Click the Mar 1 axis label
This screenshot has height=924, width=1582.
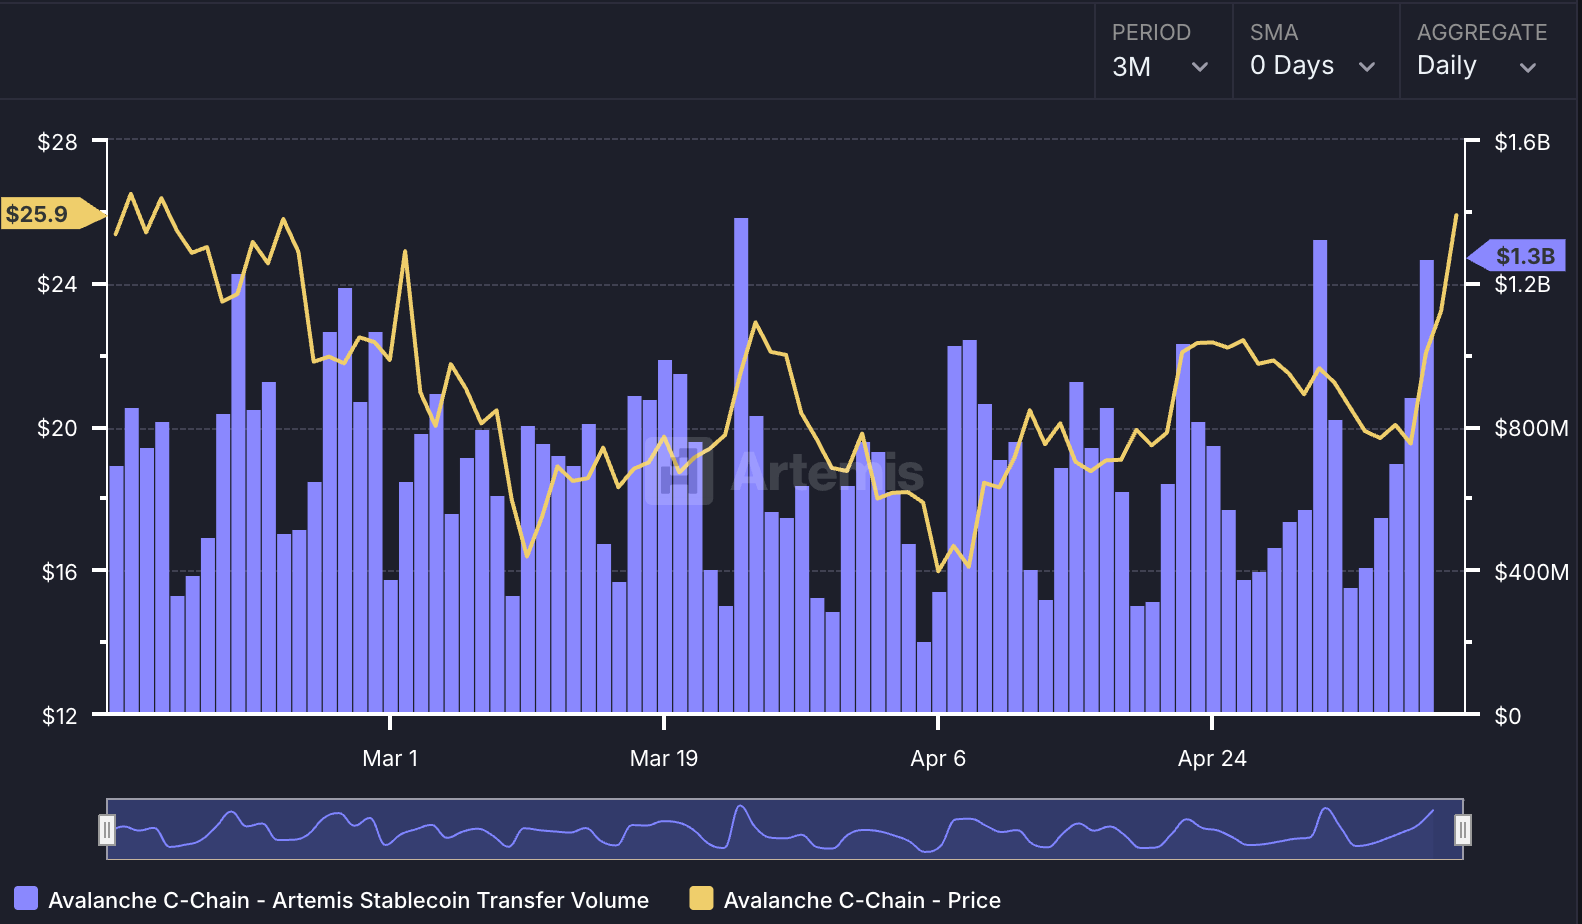[x=390, y=758]
